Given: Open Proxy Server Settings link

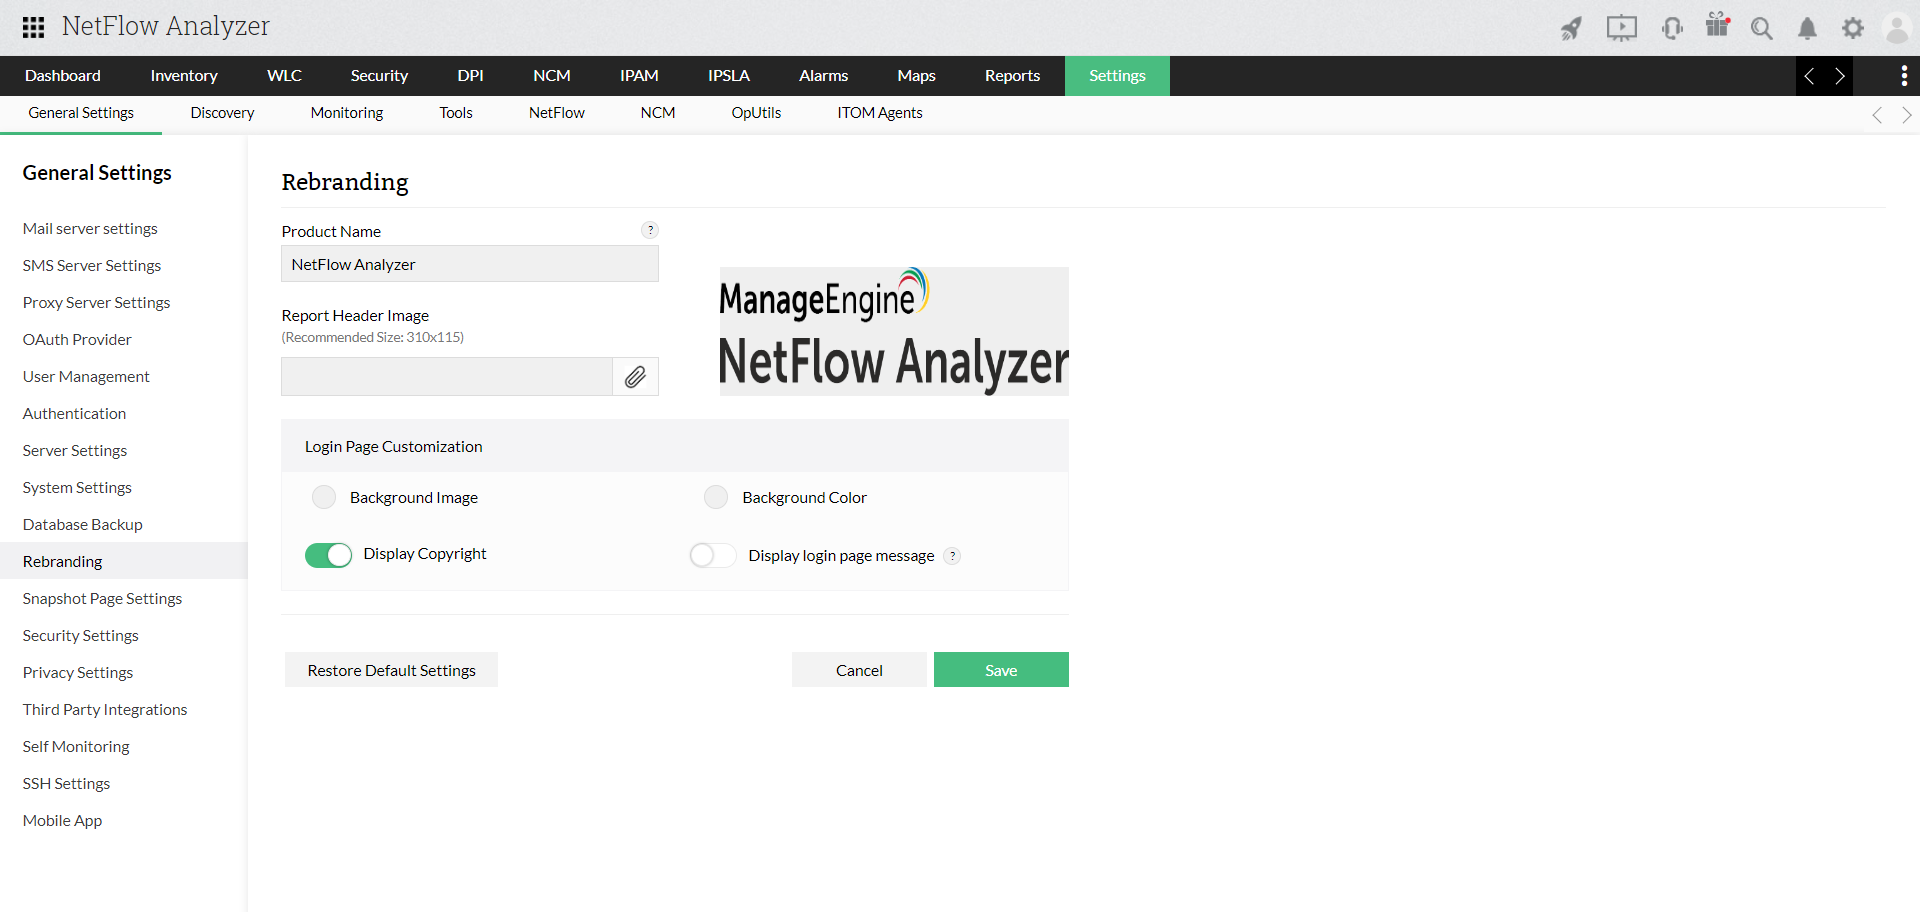Looking at the screenshot, I should (x=96, y=303).
